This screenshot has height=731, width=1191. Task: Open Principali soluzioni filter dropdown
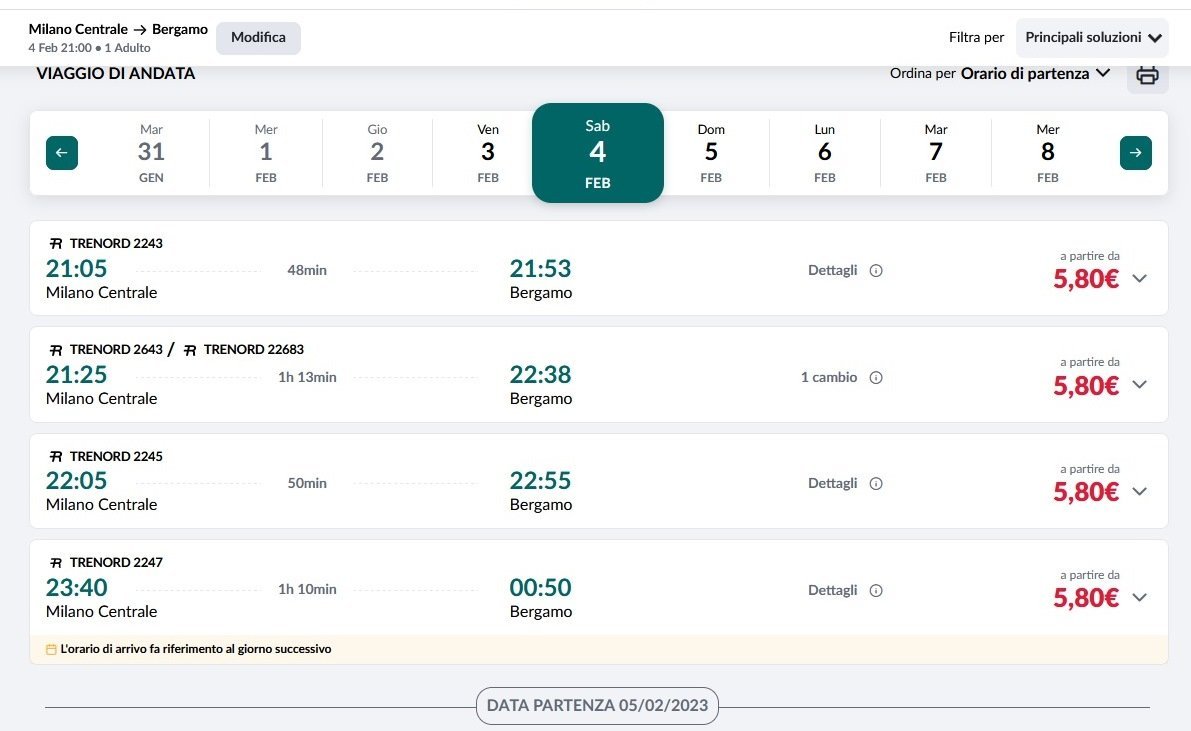click(1092, 38)
